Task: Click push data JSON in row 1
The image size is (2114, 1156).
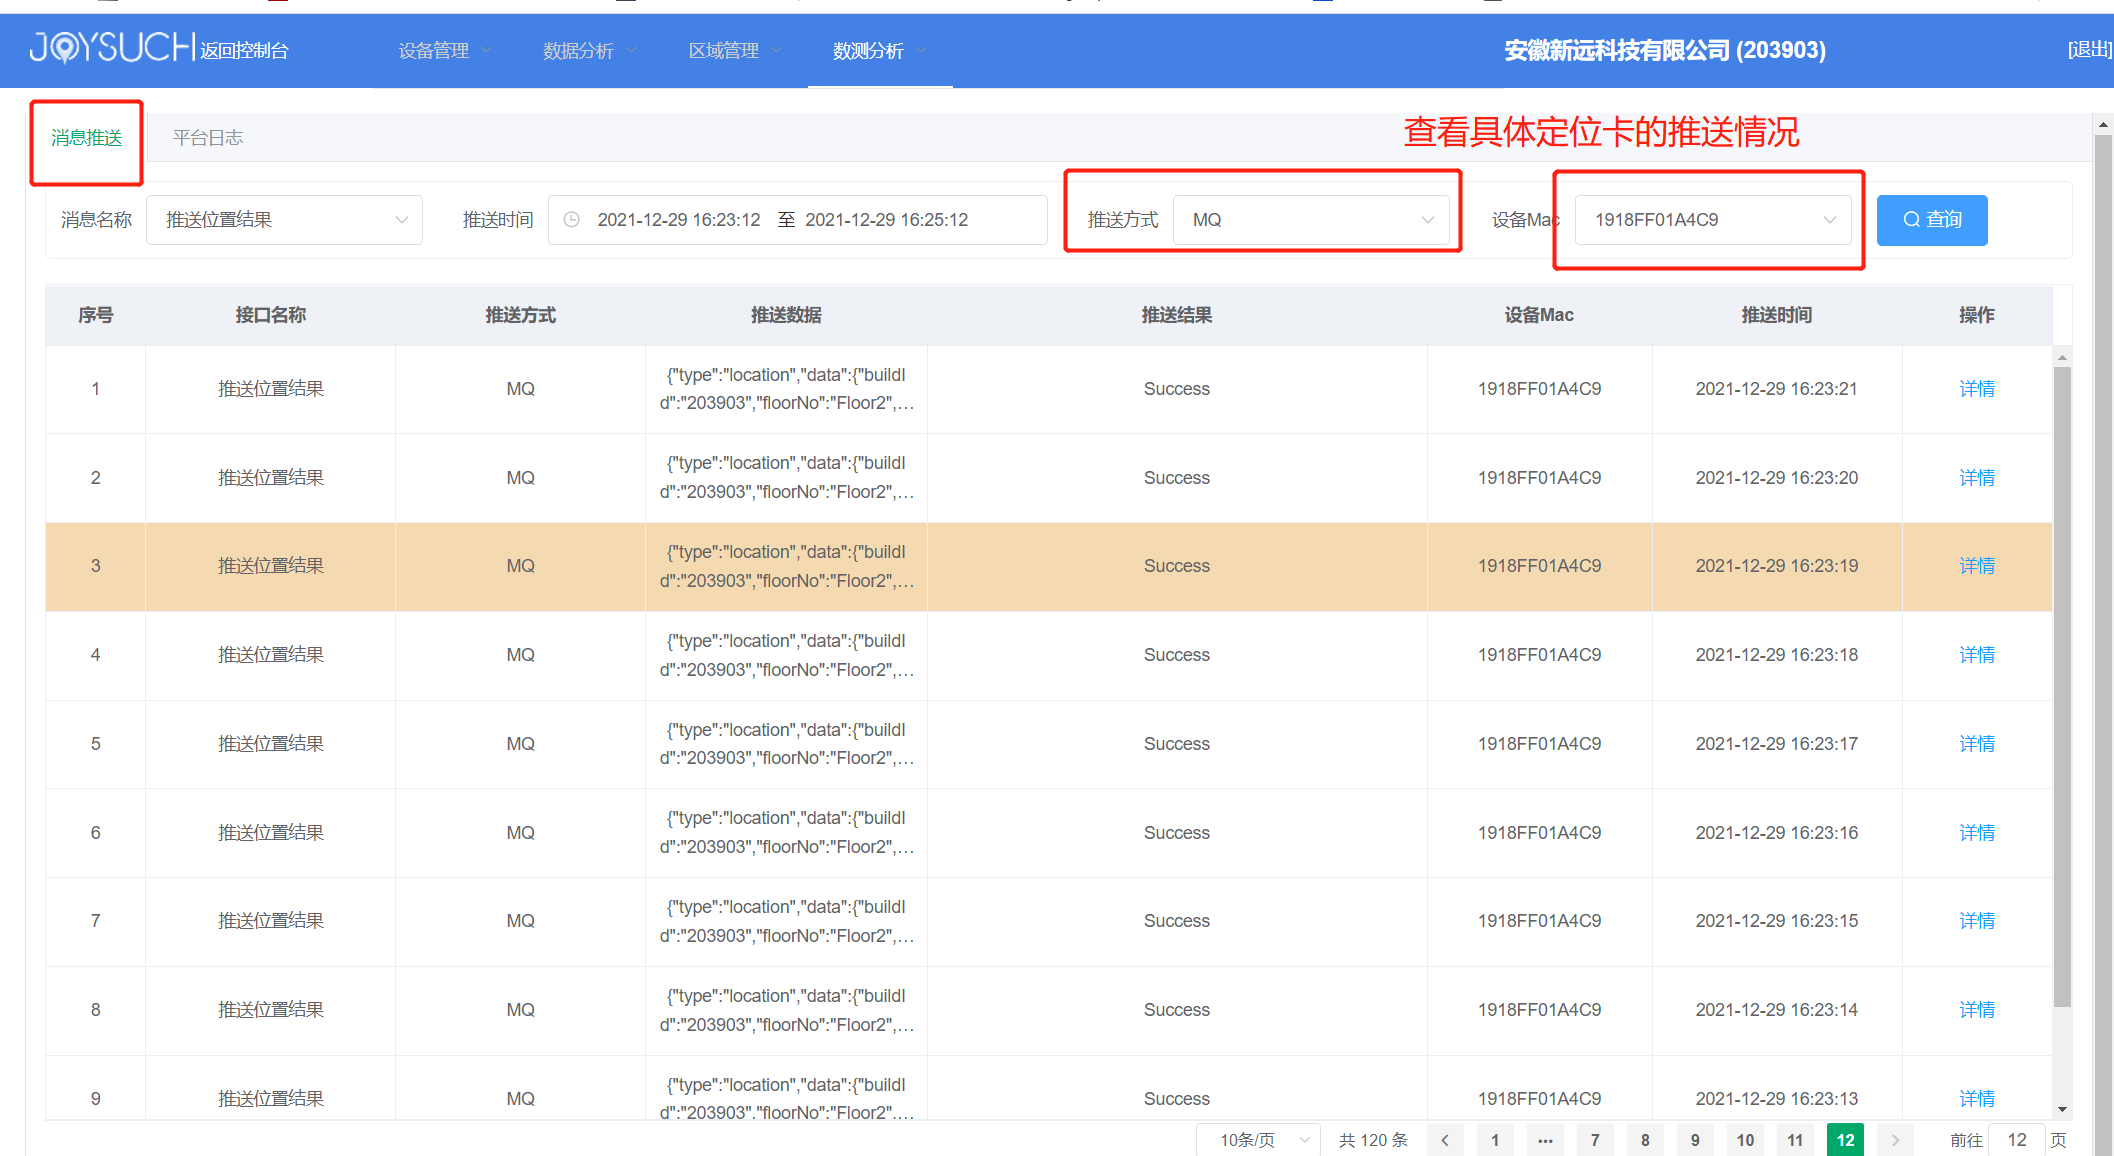Action: [x=786, y=389]
